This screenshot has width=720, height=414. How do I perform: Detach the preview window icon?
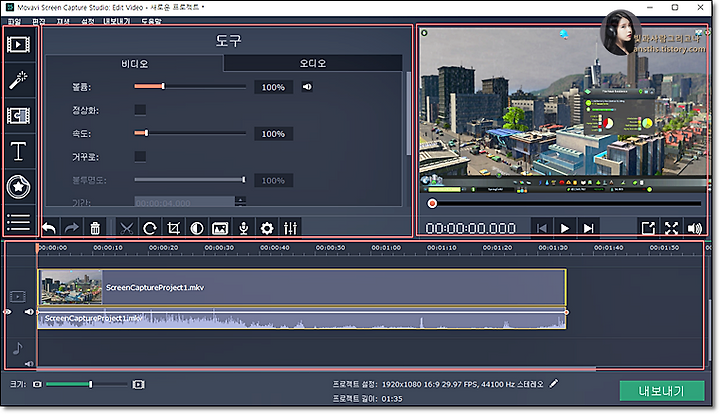click(648, 228)
